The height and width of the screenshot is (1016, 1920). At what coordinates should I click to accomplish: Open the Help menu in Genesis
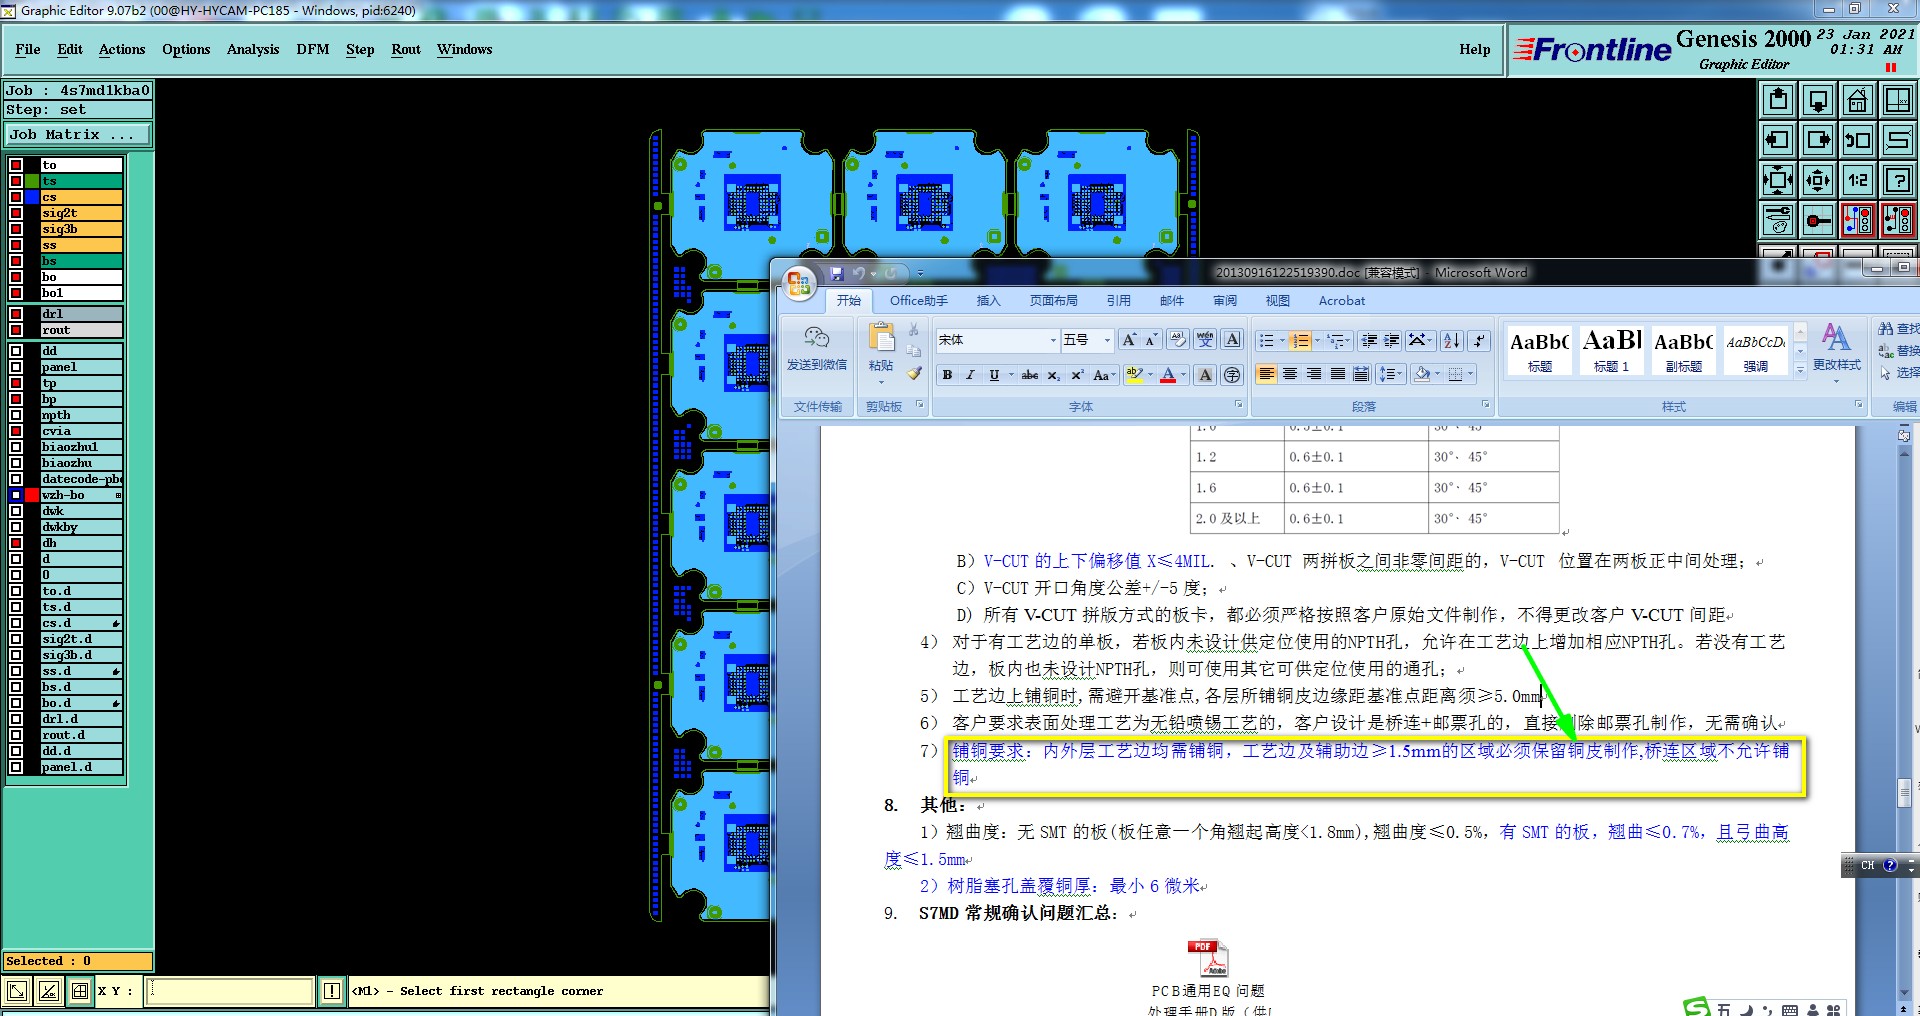pyautogui.click(x=1474, y=49)
